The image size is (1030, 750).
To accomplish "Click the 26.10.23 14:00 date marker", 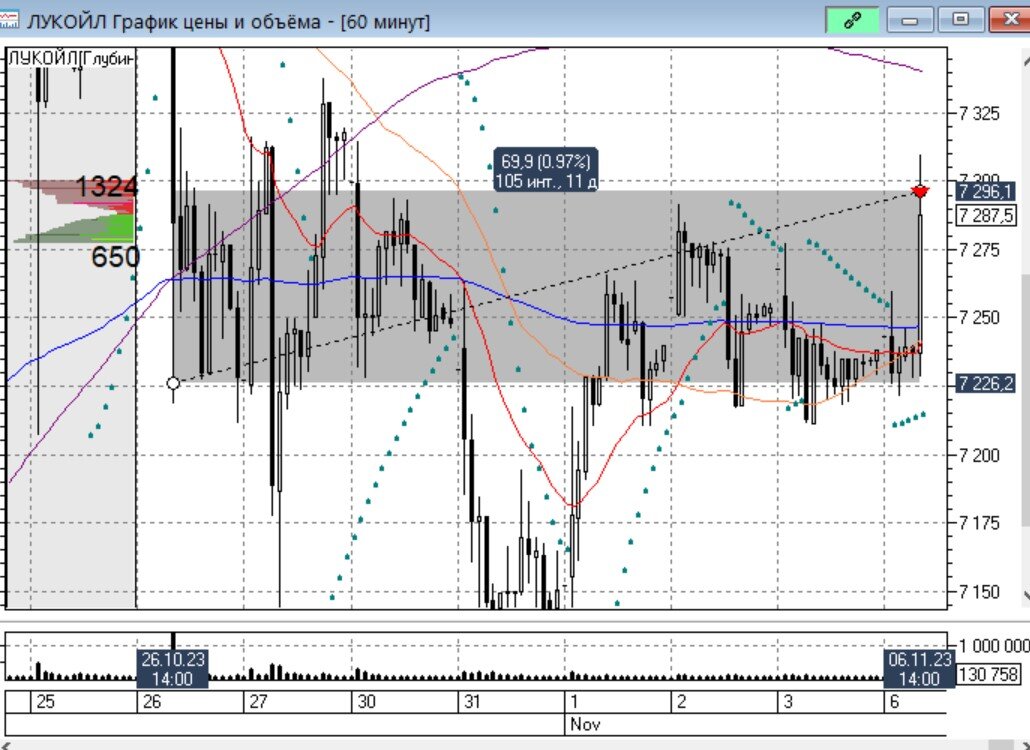I will coord(173,669).
